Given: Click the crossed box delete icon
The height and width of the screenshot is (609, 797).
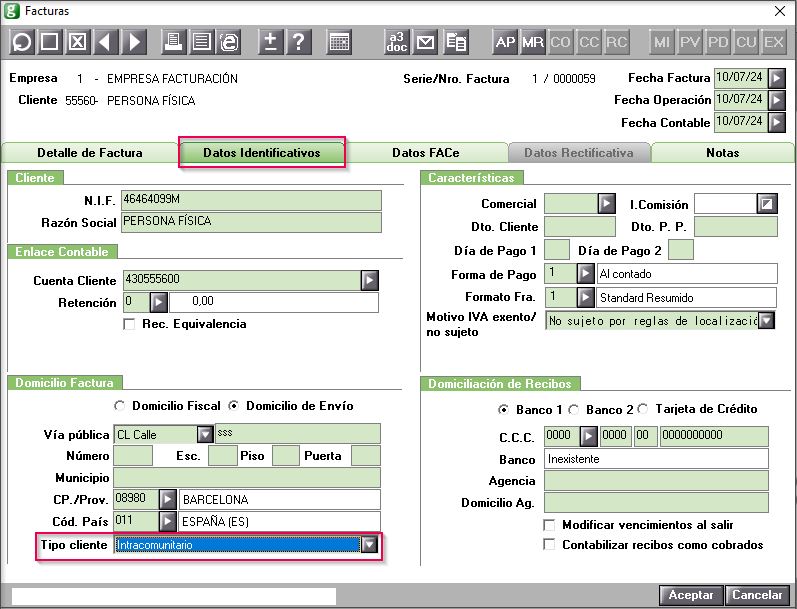Looking at the screenshot, I should tap(77, 42).
